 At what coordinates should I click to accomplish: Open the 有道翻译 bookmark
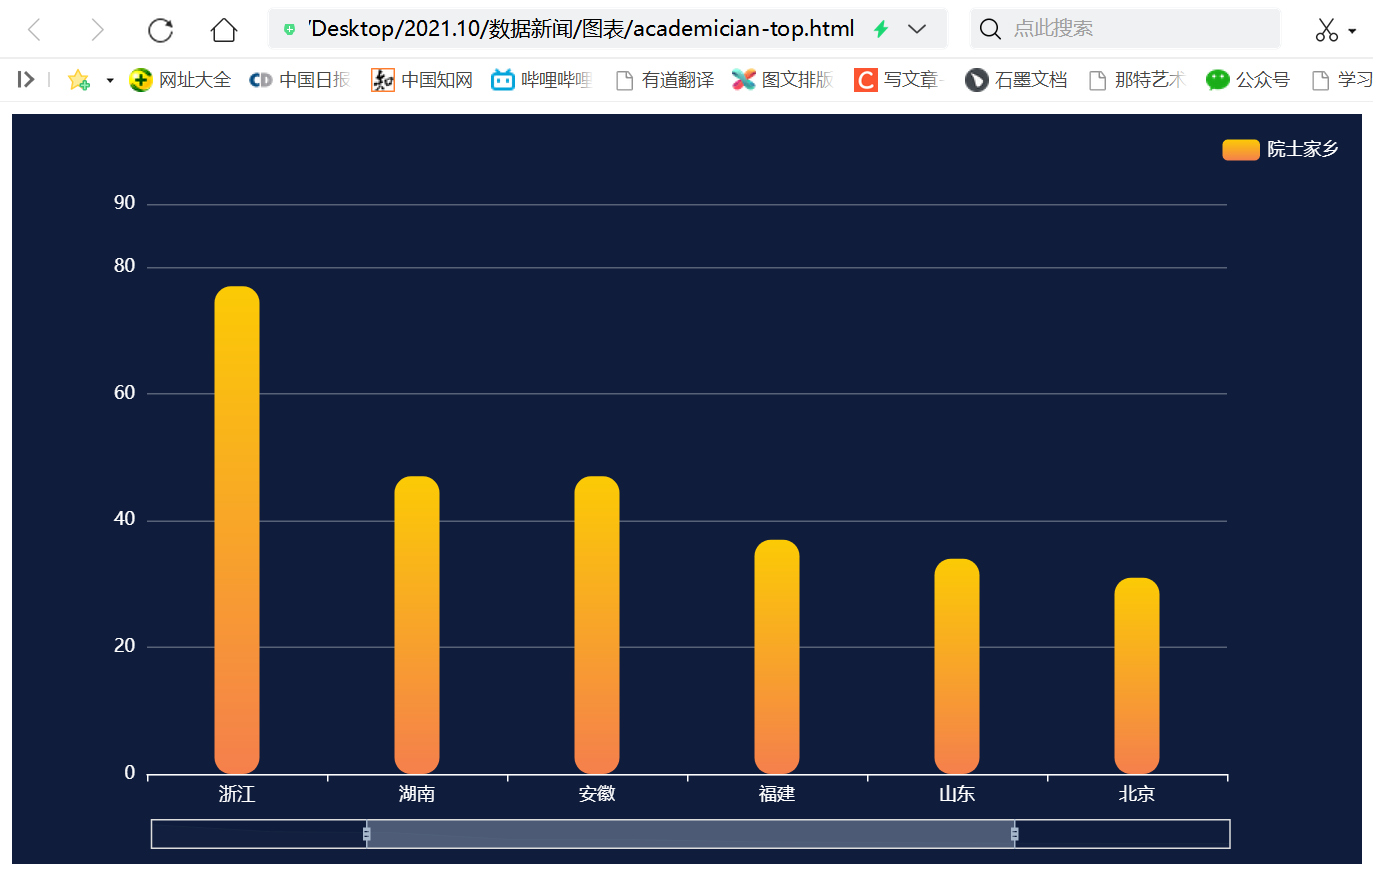tap(664, 80)
